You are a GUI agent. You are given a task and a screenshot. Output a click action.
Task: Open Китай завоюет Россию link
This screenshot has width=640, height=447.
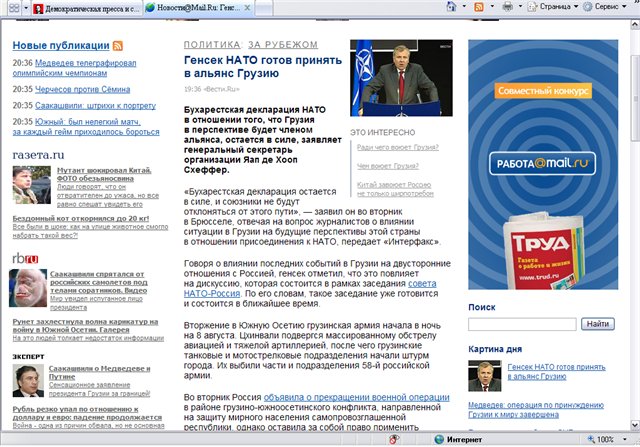click(395, 189)
